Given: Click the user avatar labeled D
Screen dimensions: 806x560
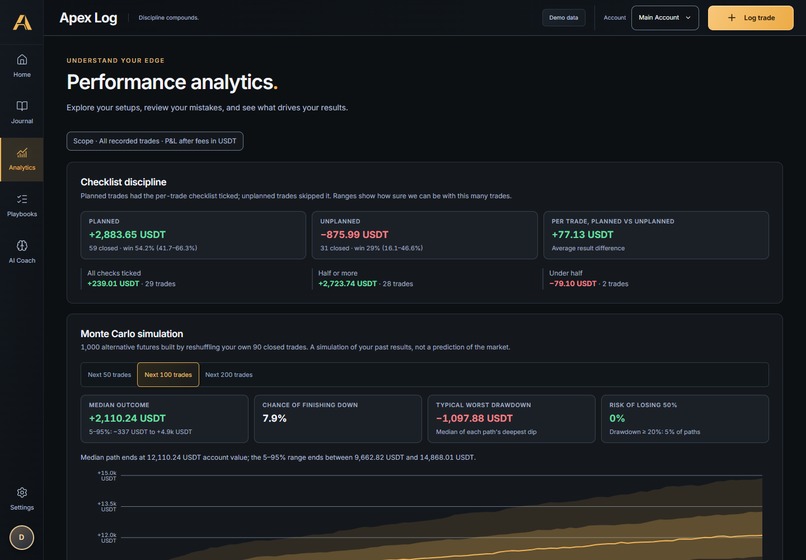Looking at the screenshot, I should (22, 537).
